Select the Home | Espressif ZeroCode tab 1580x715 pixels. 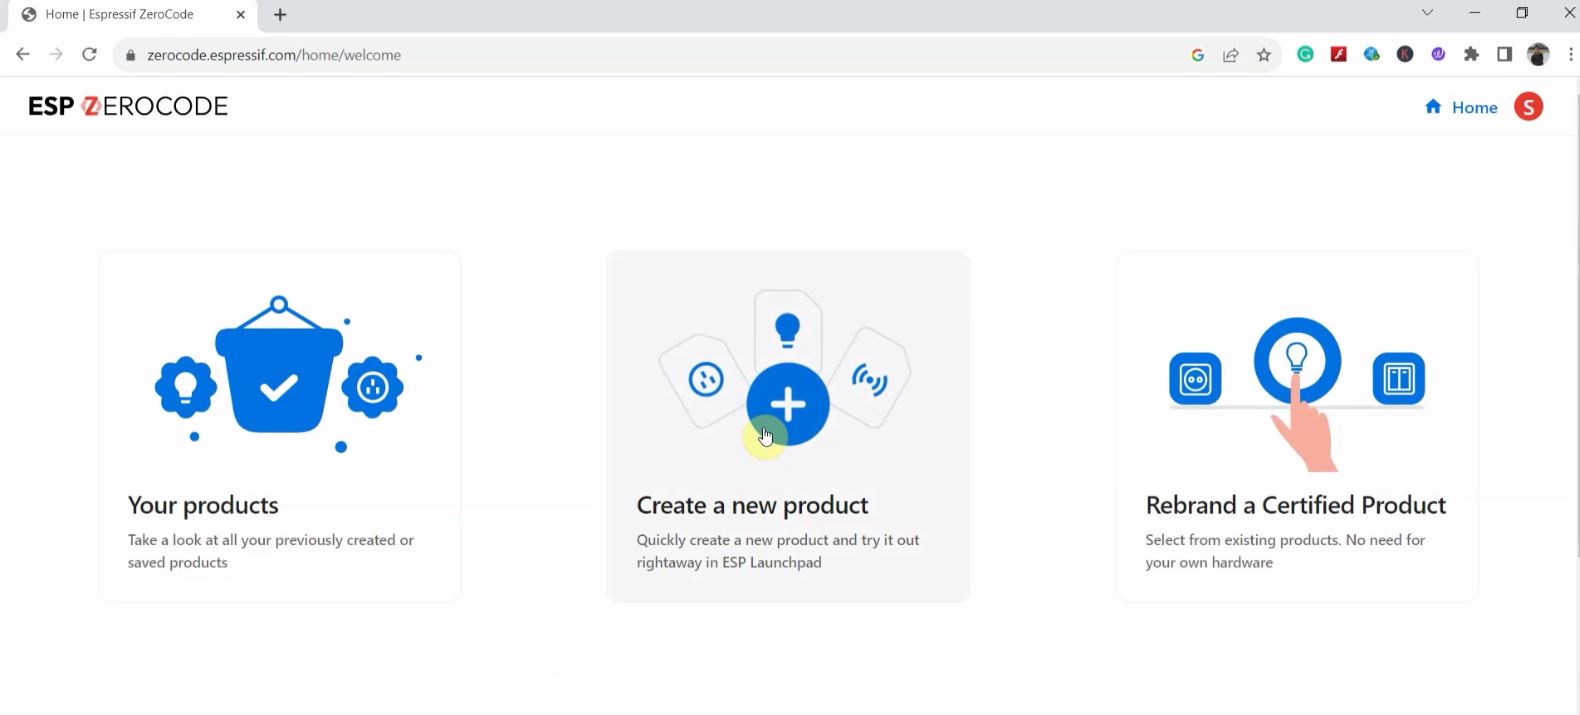(120, 15)
